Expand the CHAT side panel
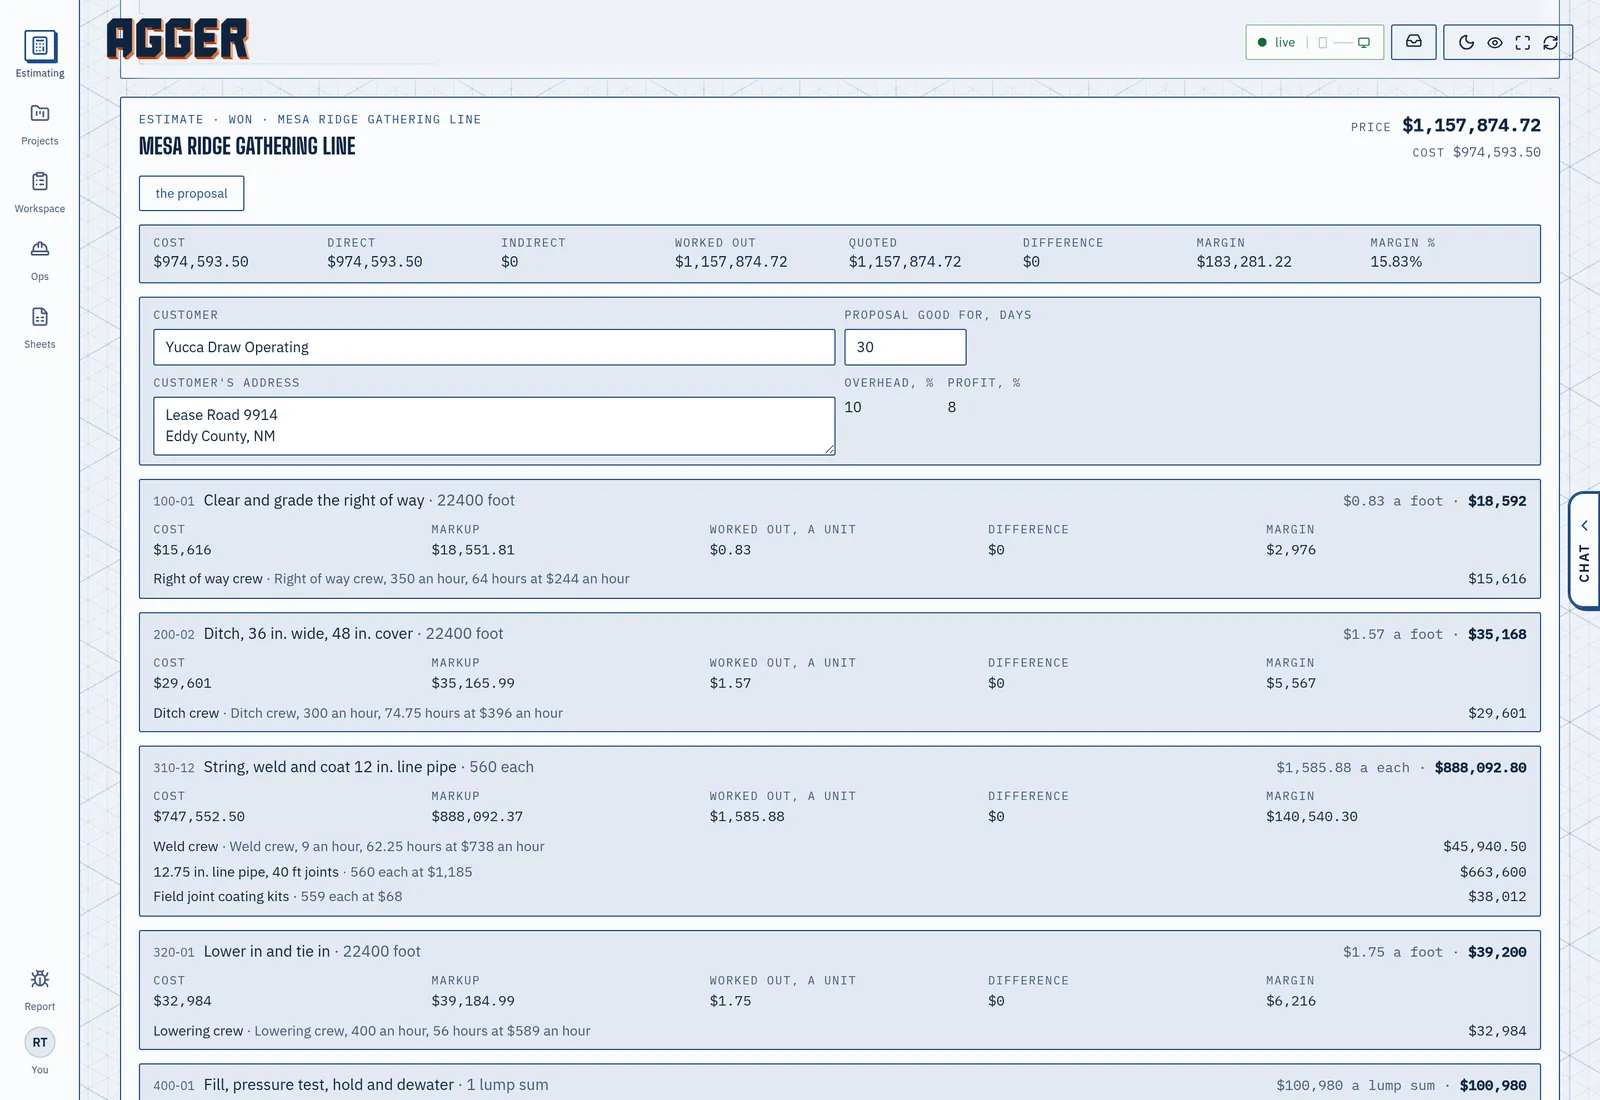1600x1100 pixels. pos(1584,550)
